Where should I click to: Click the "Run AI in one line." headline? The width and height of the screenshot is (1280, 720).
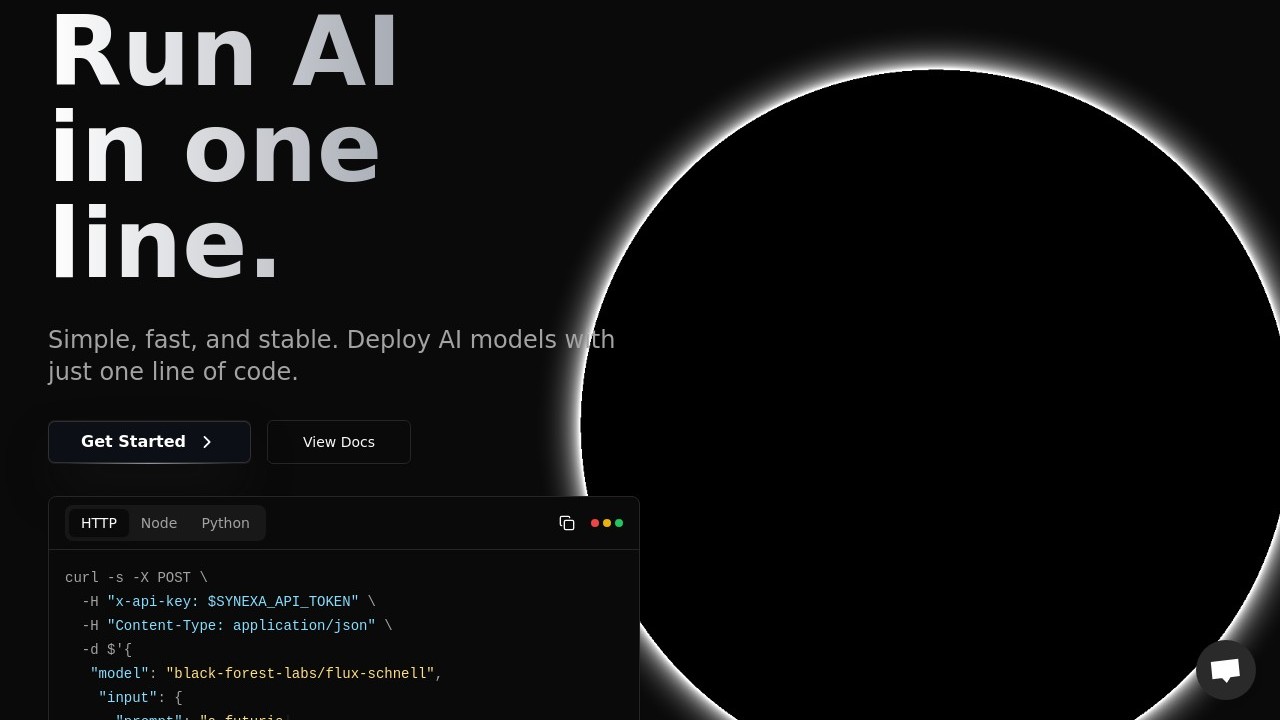[224, 148]
